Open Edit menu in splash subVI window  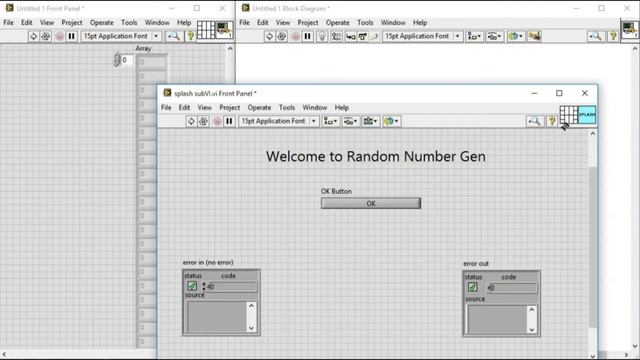point(184,107)
